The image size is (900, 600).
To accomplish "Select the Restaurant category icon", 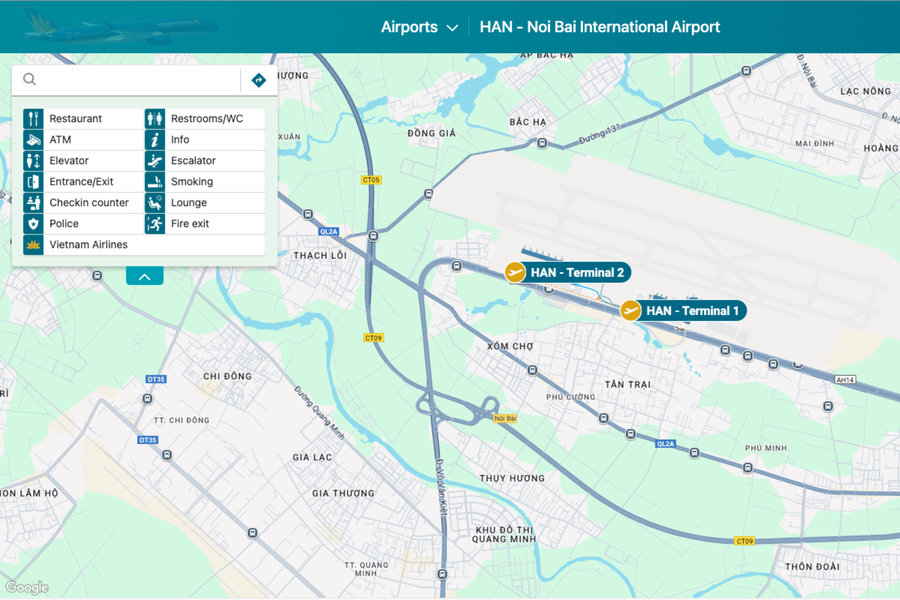I will point(33,118).
